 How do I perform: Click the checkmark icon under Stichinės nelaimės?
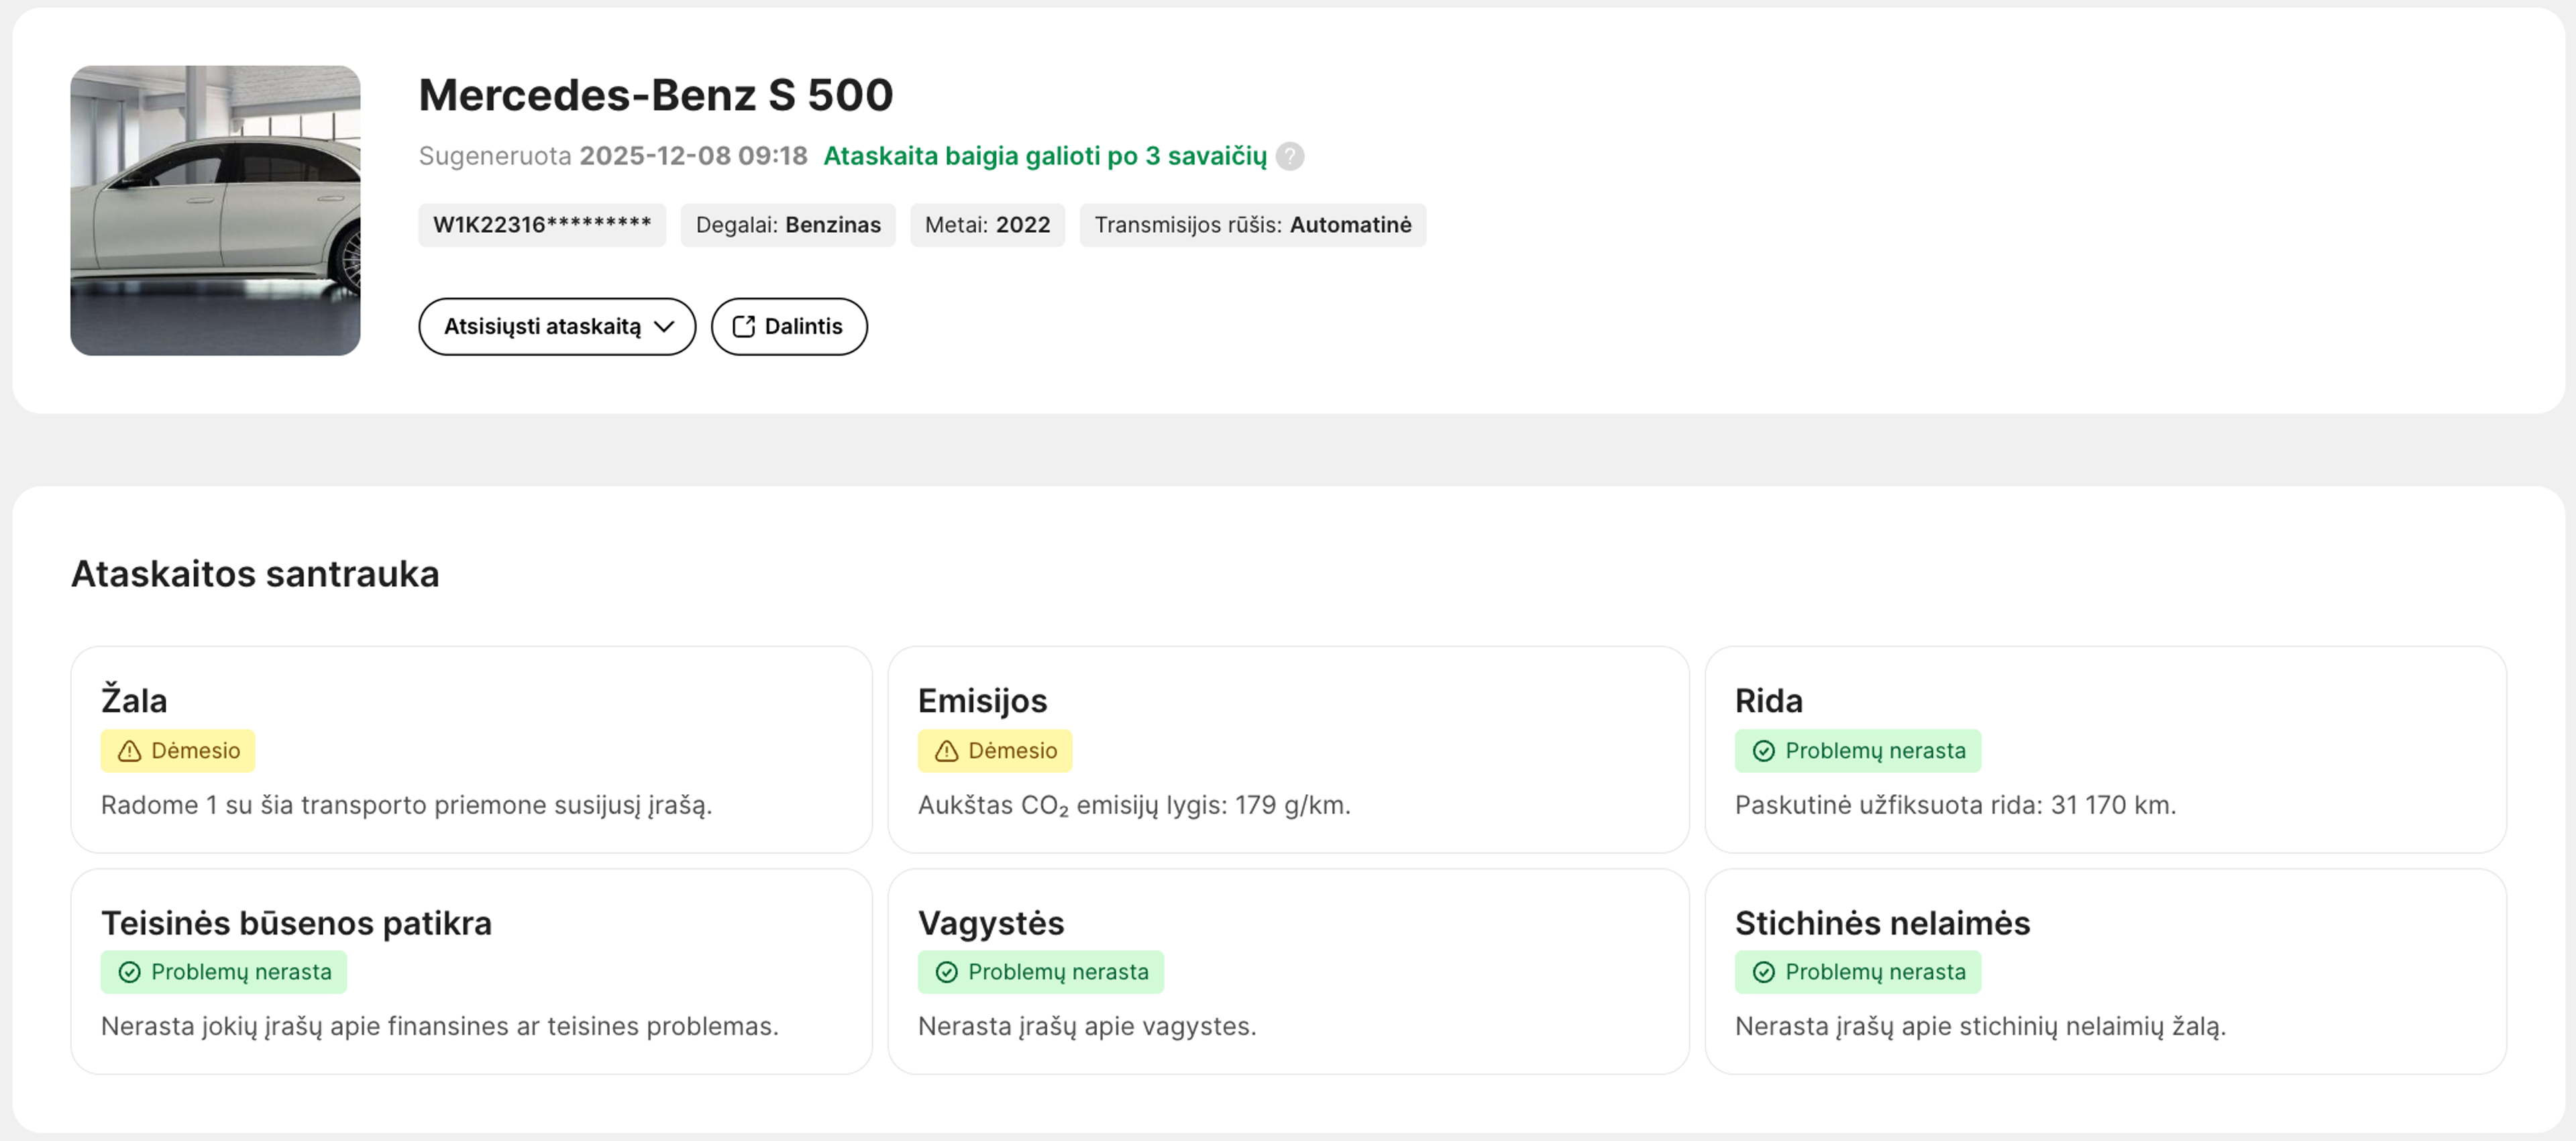click(x=1763, y=971)
